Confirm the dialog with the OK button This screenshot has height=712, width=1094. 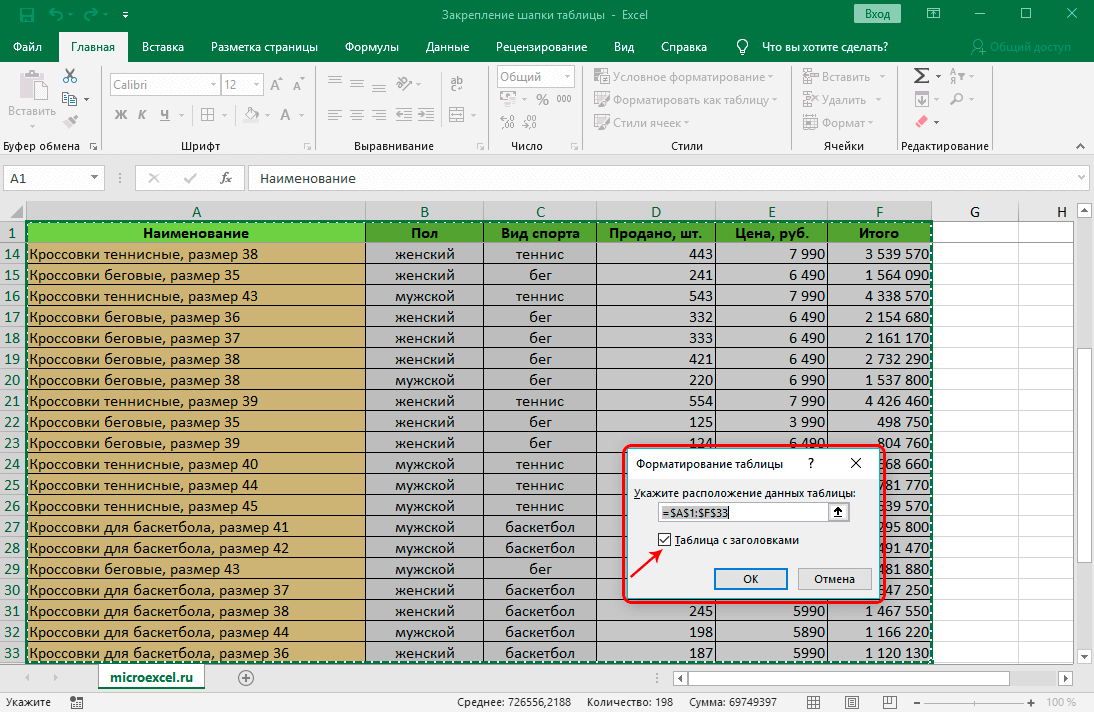coord(750,579)
